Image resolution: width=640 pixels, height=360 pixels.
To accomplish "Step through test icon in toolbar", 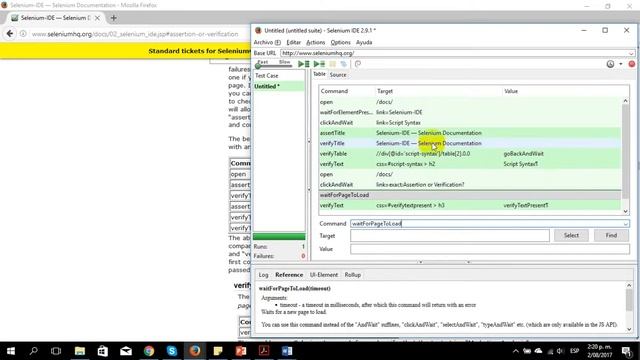I will point(344,64).
